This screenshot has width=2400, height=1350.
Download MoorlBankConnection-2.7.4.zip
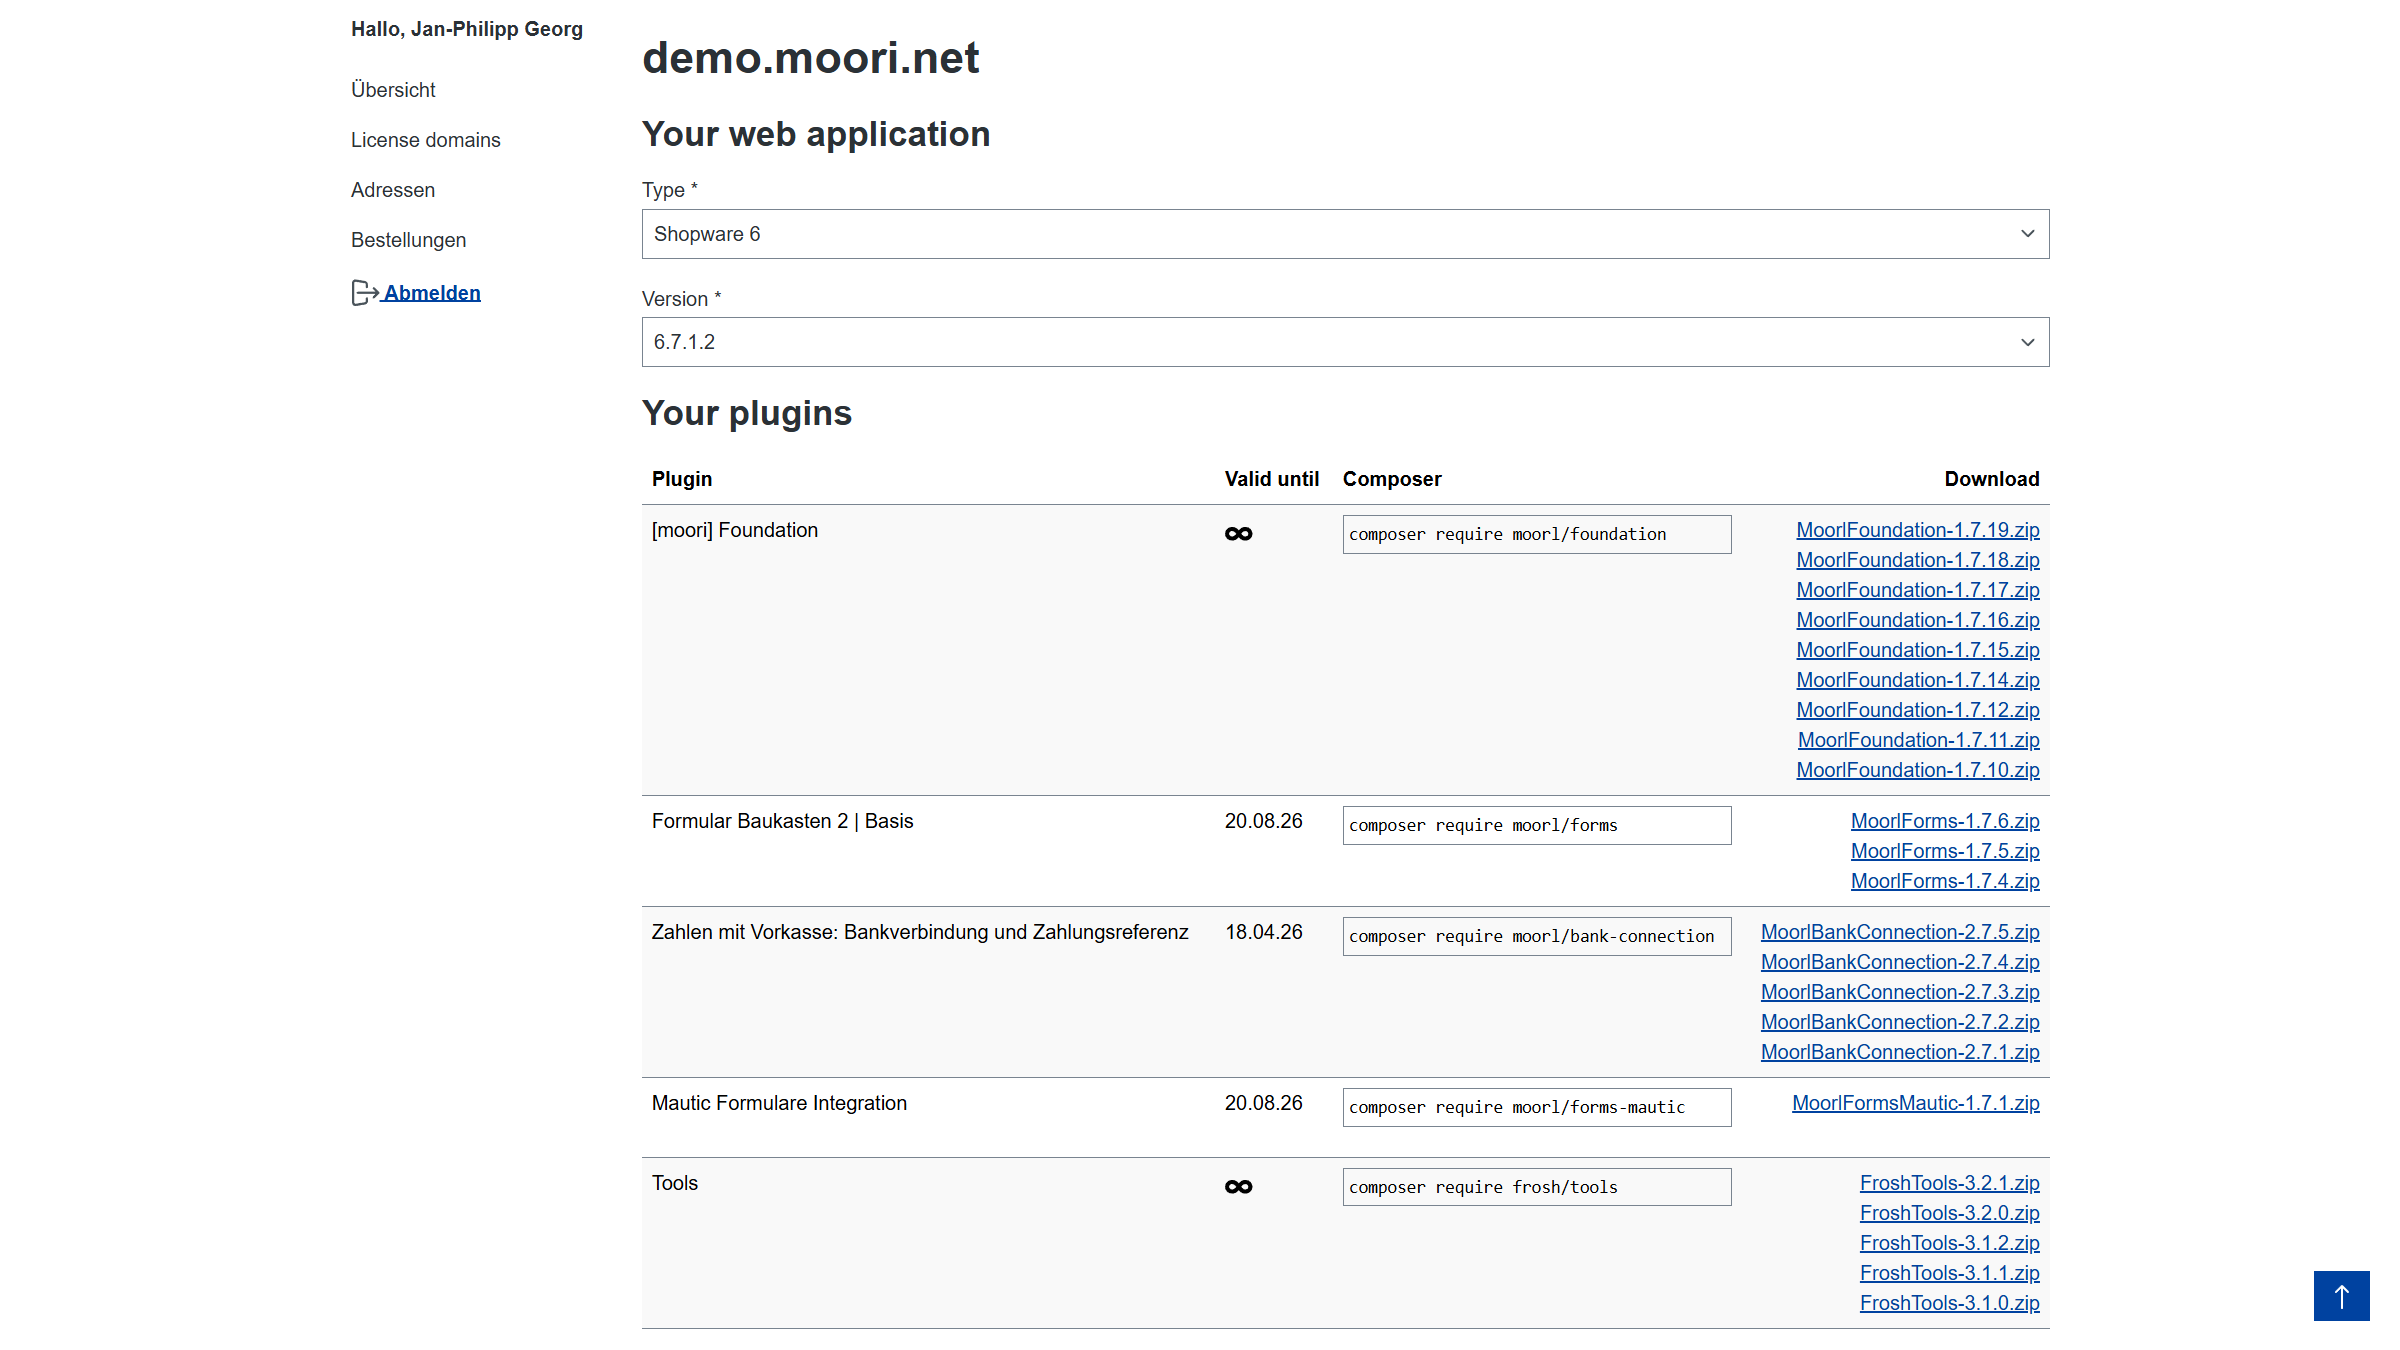[1900, 962]
